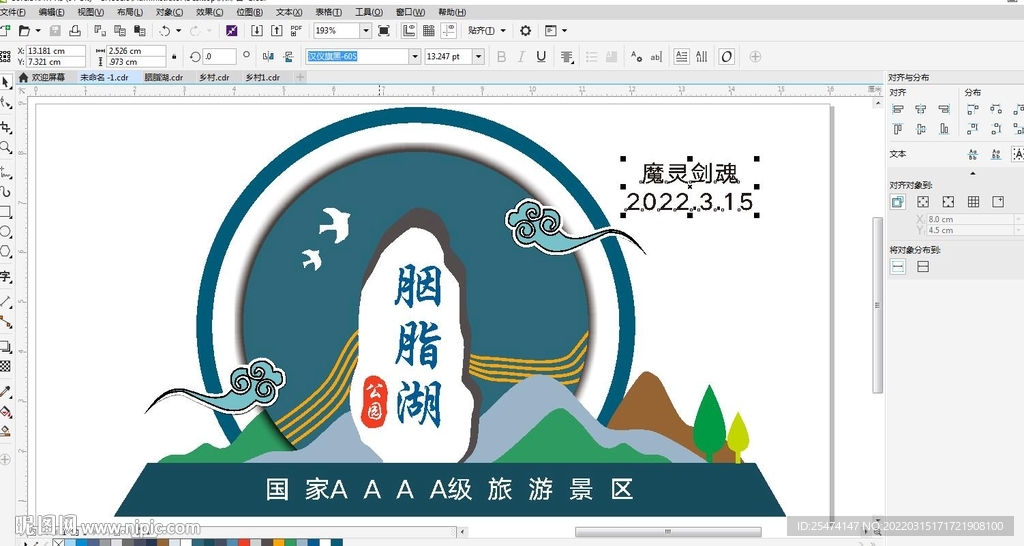
Task: Toggle Show Grid icon
Action: coord(428,31)
